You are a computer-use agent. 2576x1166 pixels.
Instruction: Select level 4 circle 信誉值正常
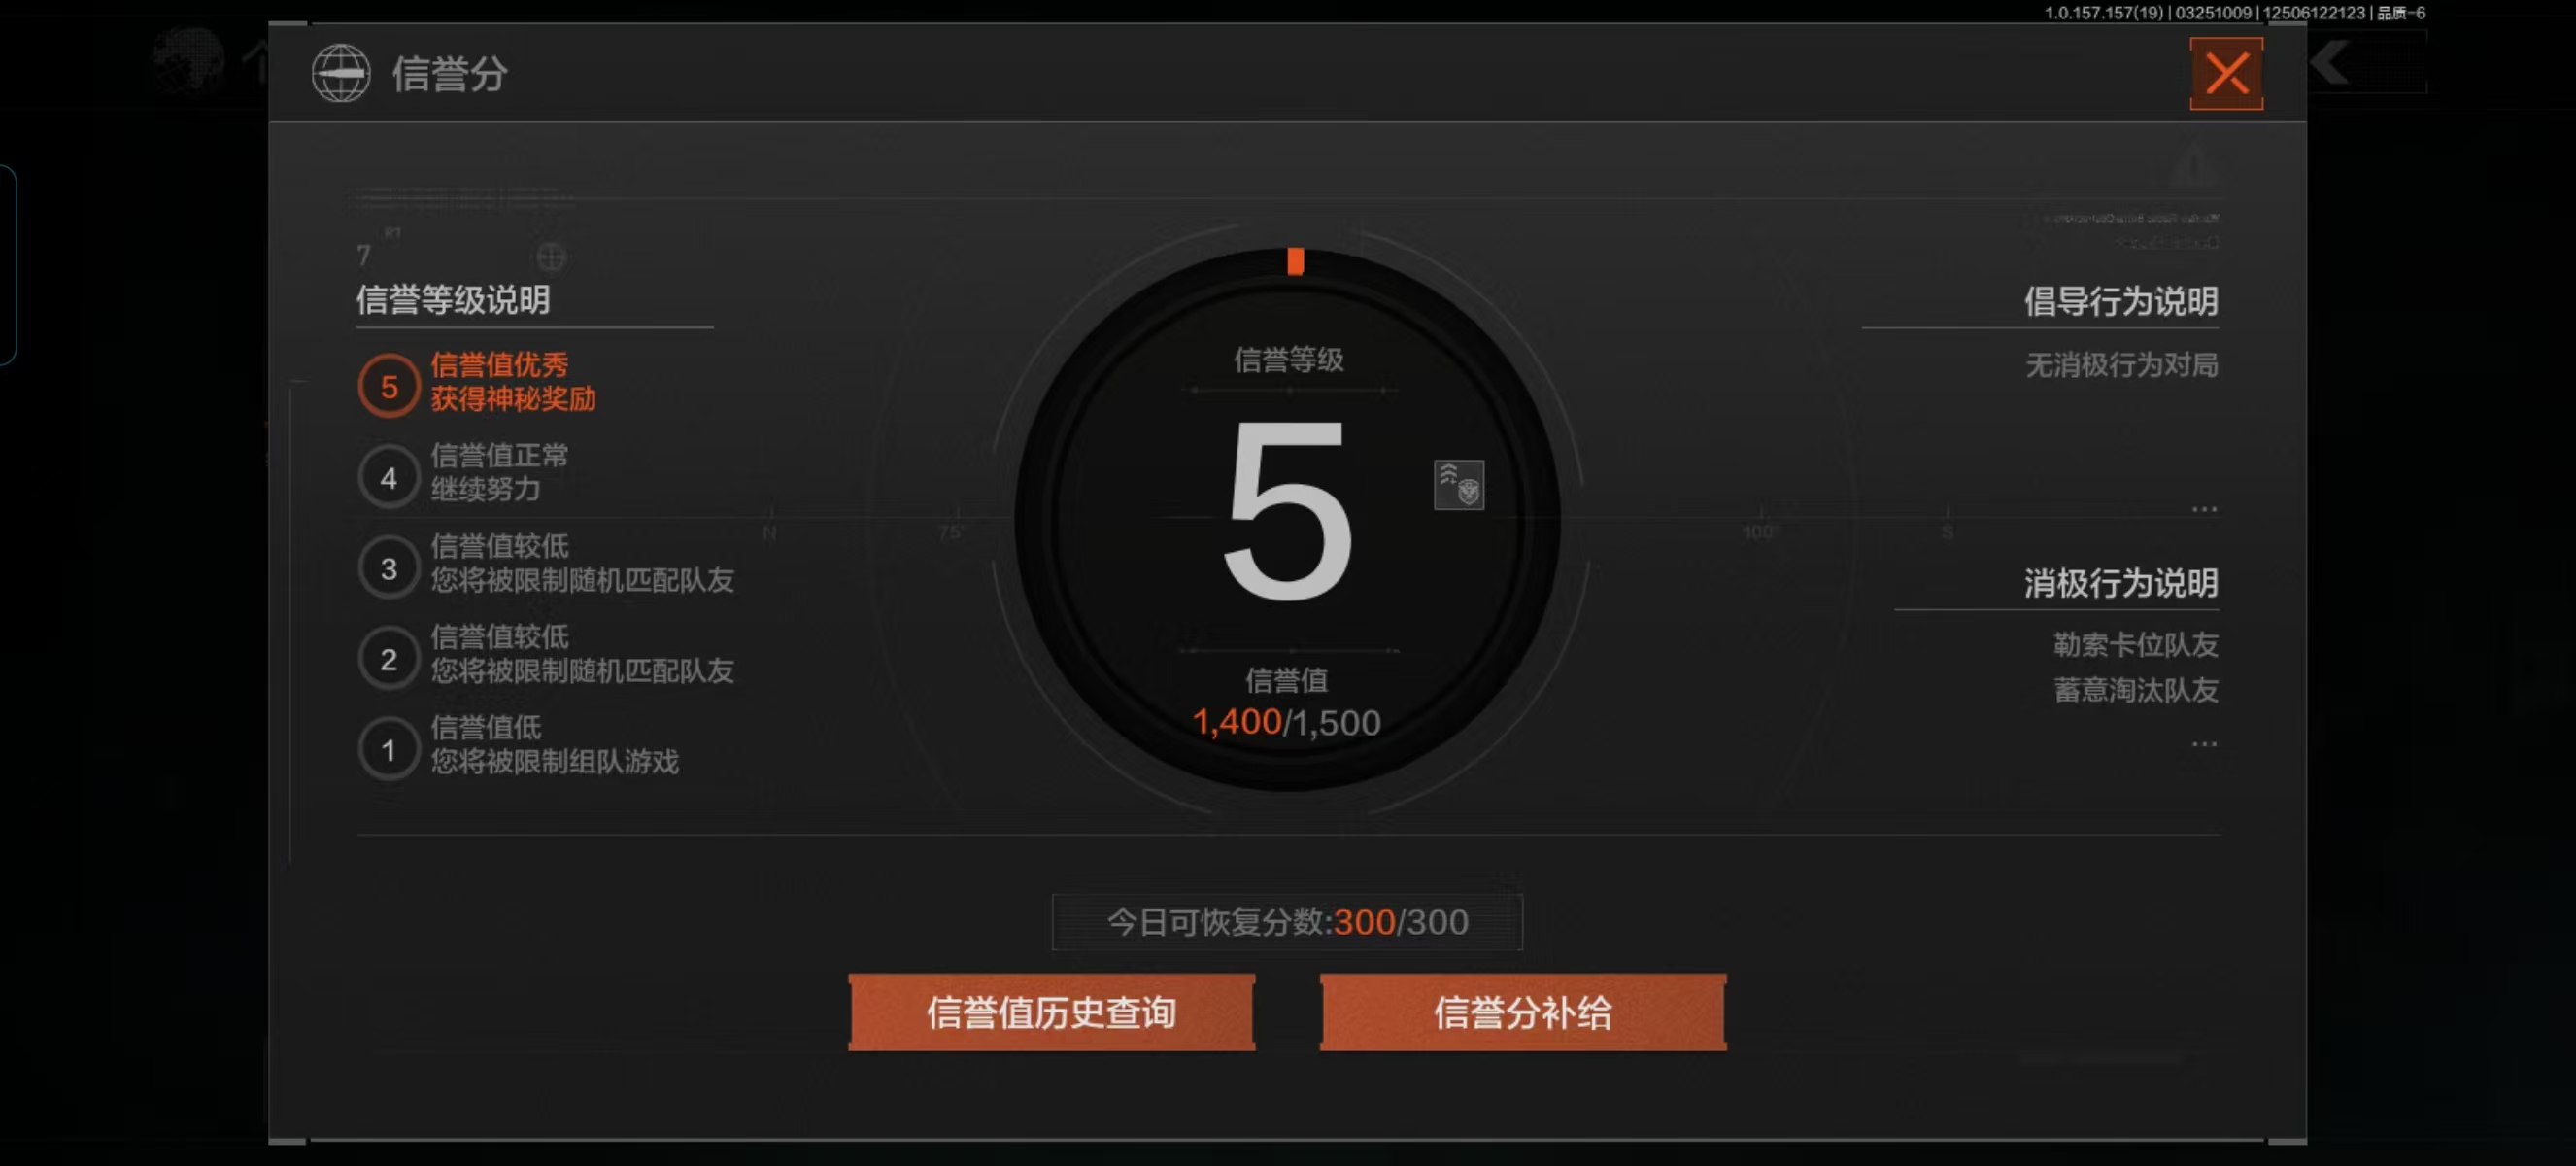(389, 477)
